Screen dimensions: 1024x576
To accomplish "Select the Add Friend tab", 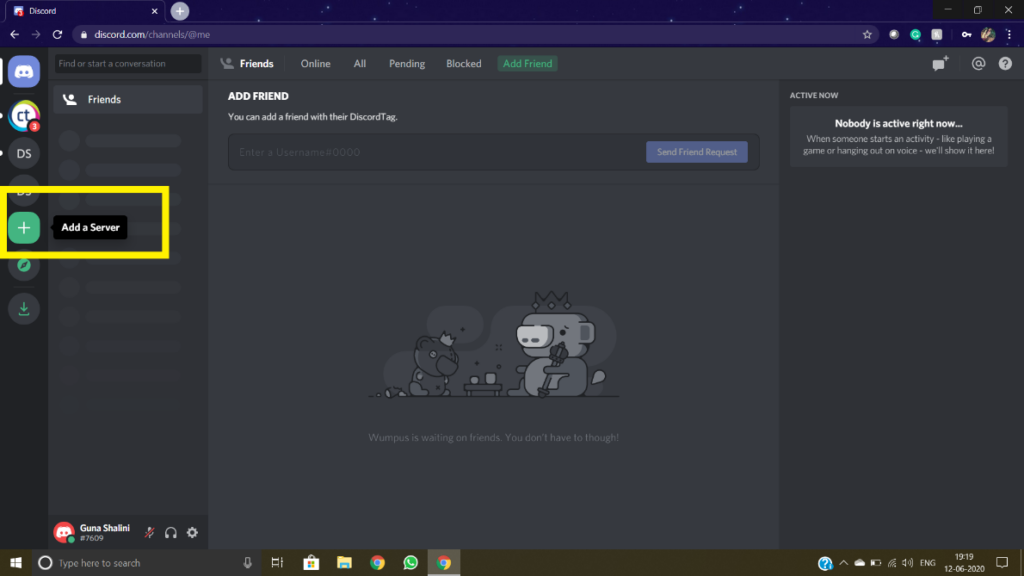I will [527, 63].
